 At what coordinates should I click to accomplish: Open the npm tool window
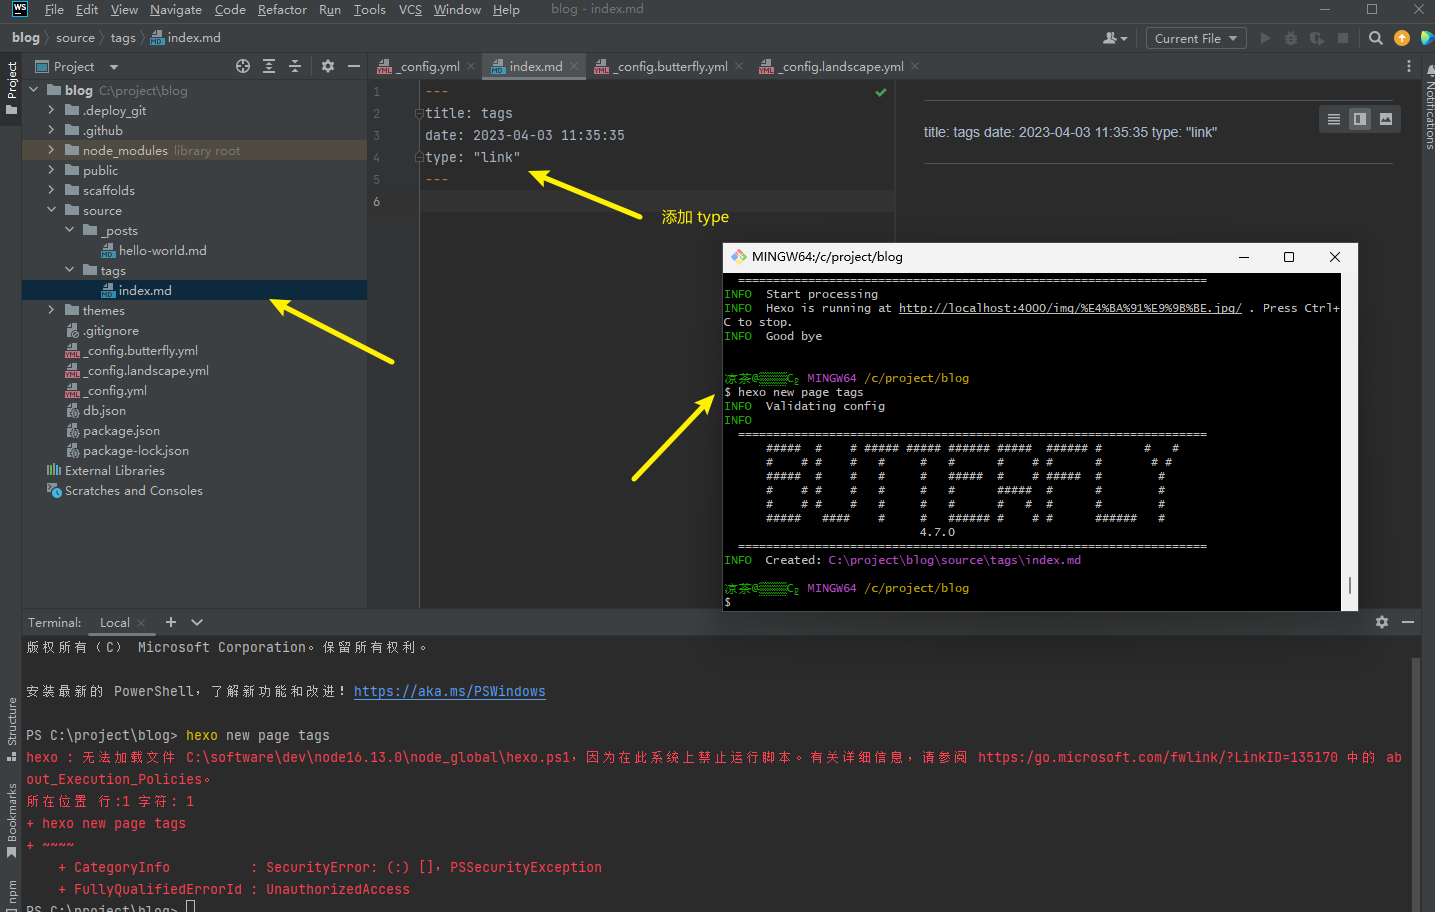(x=11, y=893)
